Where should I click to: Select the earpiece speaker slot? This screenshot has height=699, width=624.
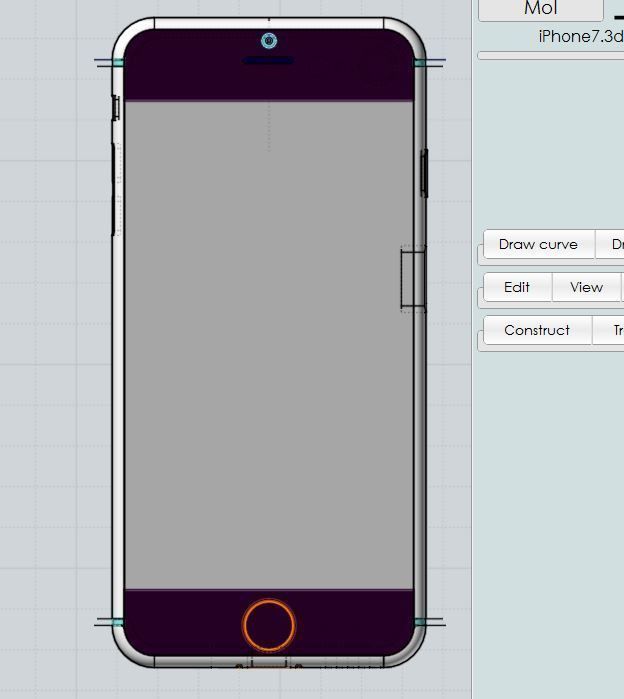coord(268,60)
